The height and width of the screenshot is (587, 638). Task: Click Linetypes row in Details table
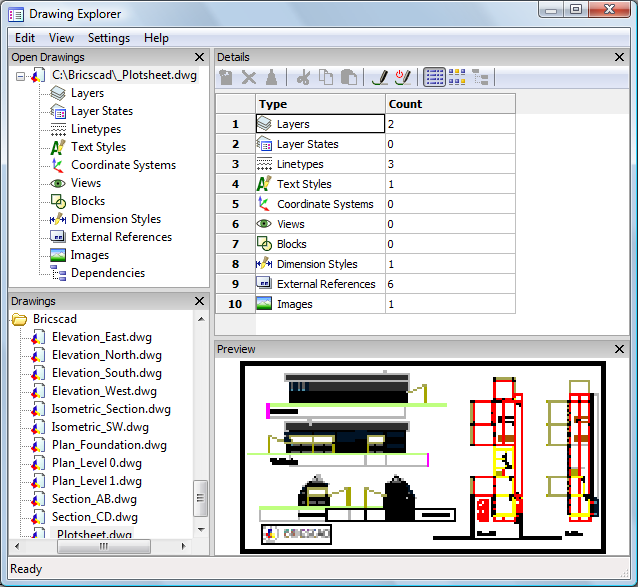365,164
